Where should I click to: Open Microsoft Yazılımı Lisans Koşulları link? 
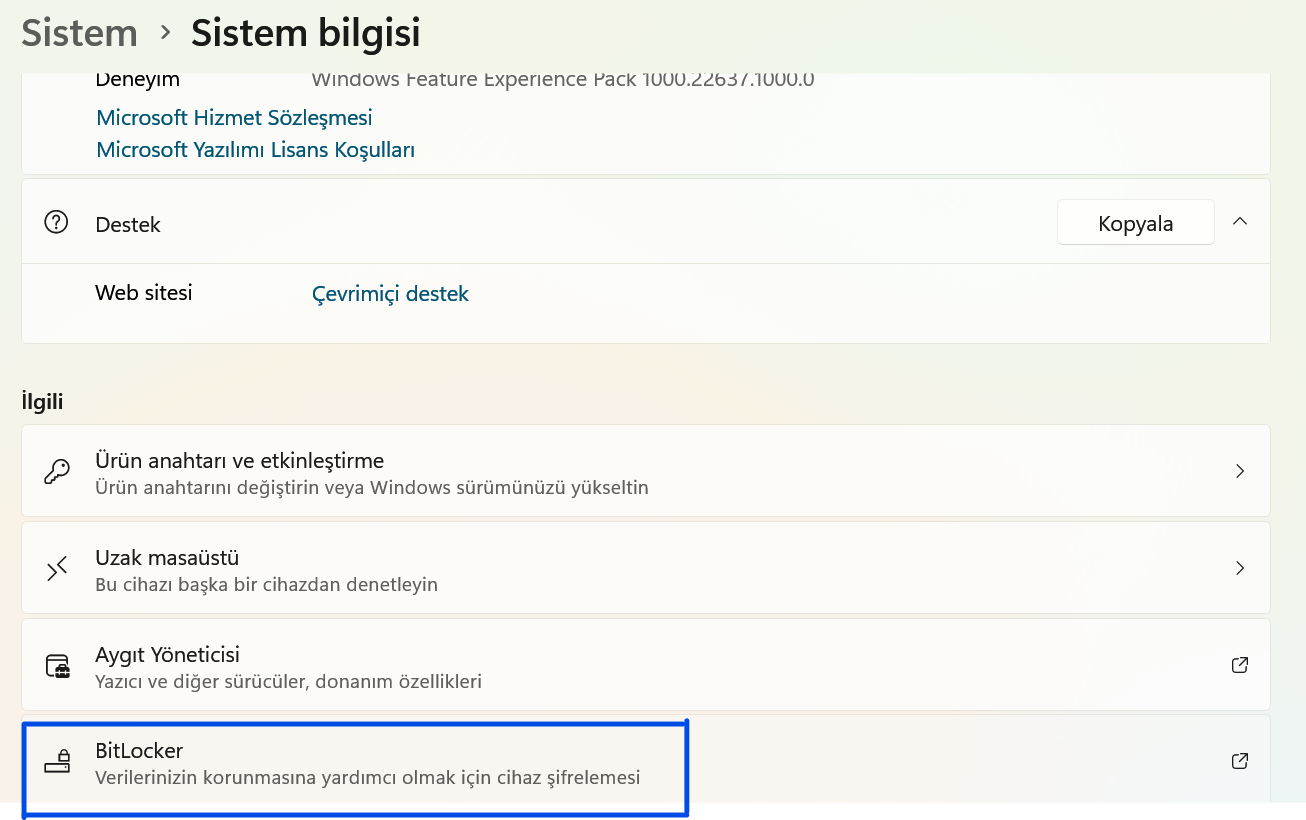[255, 150]
